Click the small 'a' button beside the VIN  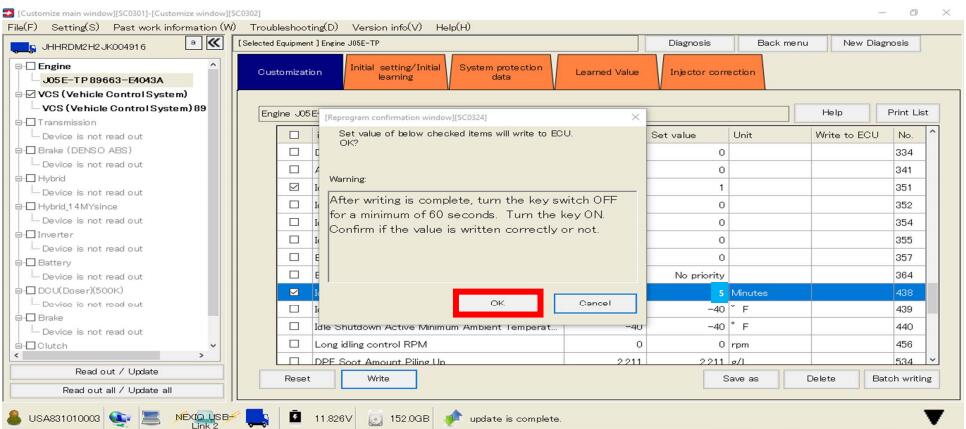(x=193, y=43)
